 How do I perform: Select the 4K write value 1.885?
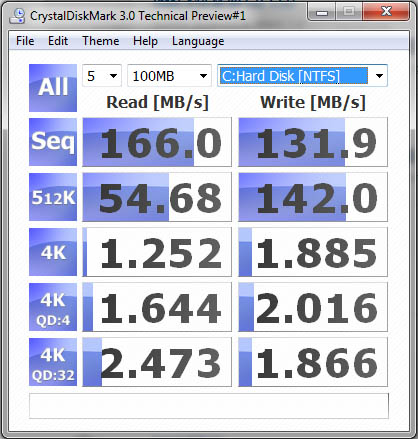point(313,252)
